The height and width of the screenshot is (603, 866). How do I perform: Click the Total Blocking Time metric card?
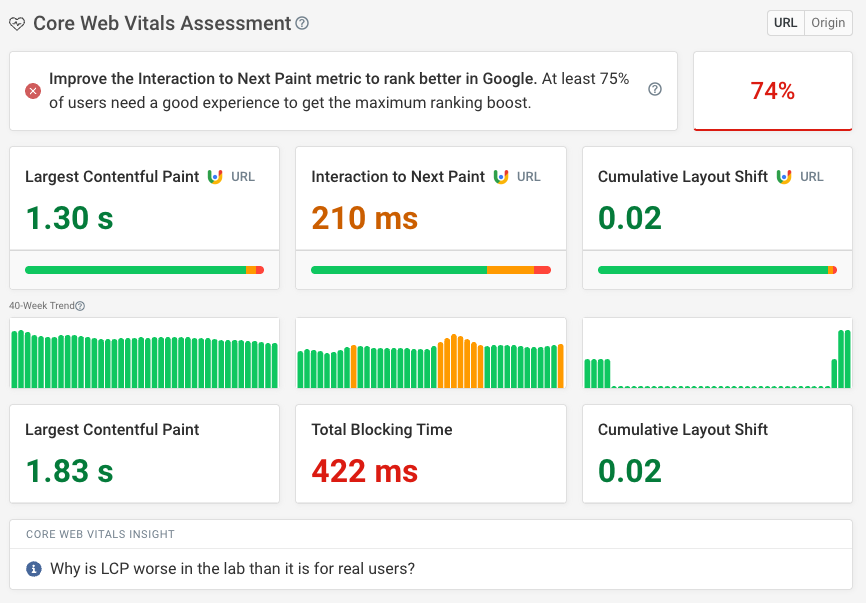coord(430,453)
